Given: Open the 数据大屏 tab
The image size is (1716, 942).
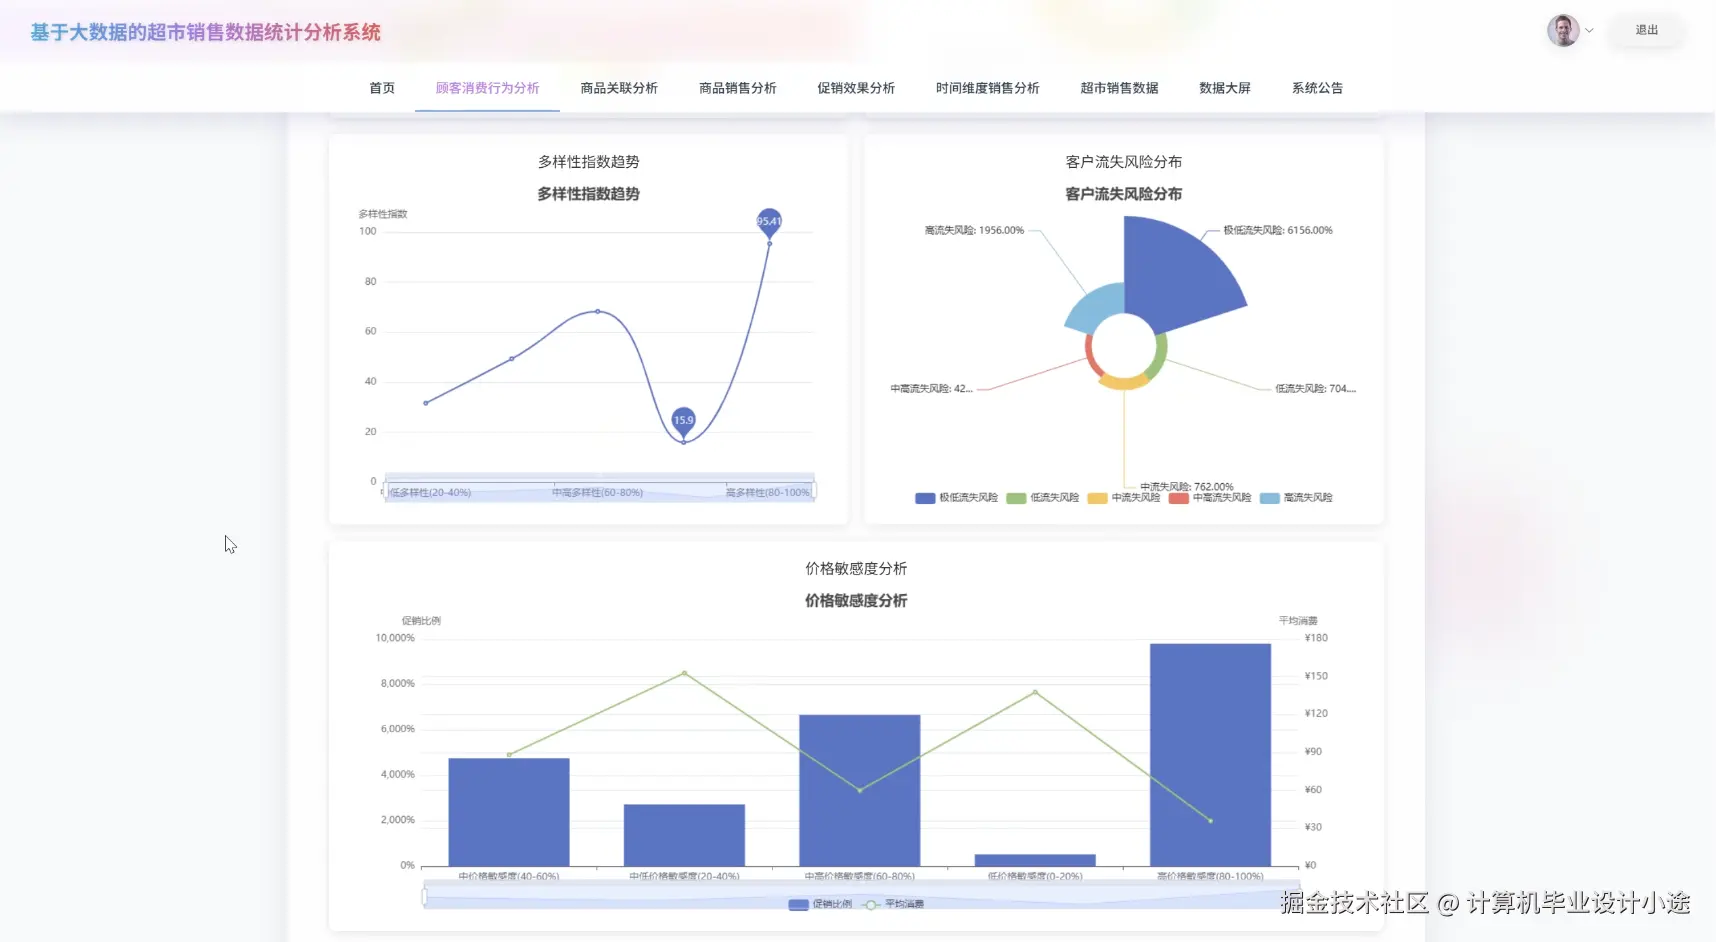Looking at the screenshot, I should pos(1224,88).
